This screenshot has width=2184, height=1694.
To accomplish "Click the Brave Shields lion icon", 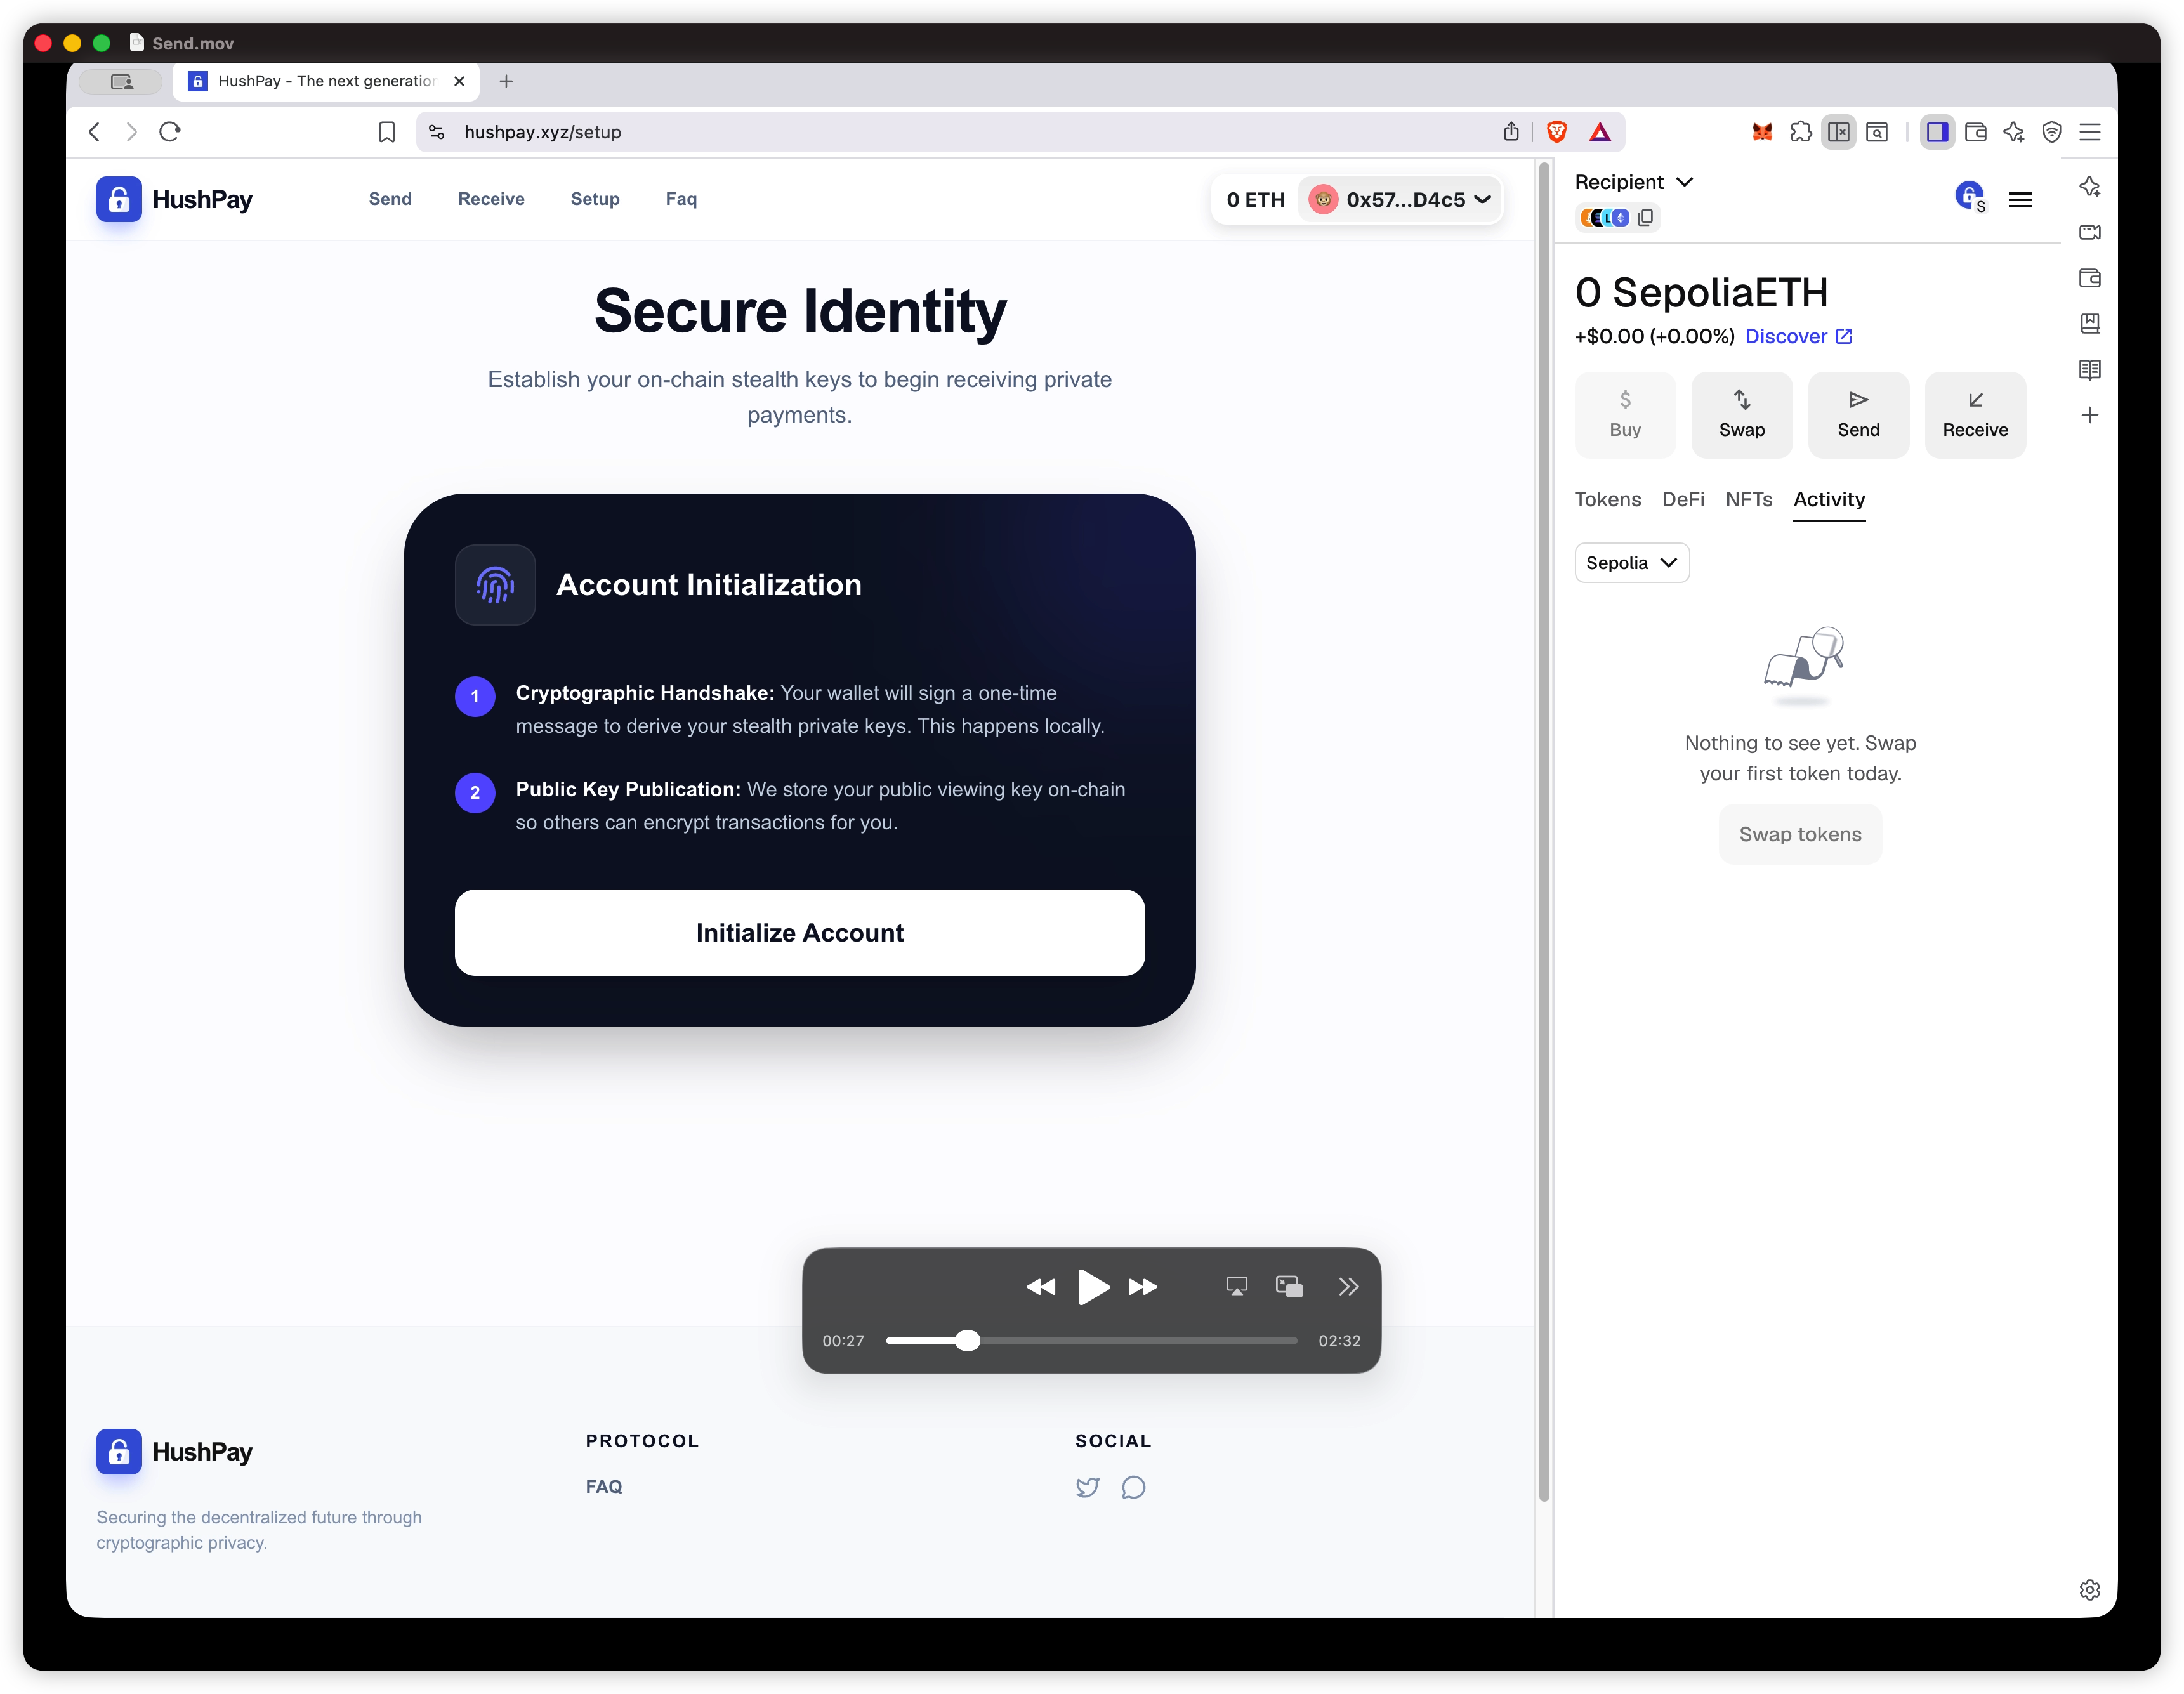I will point(1556,131).
